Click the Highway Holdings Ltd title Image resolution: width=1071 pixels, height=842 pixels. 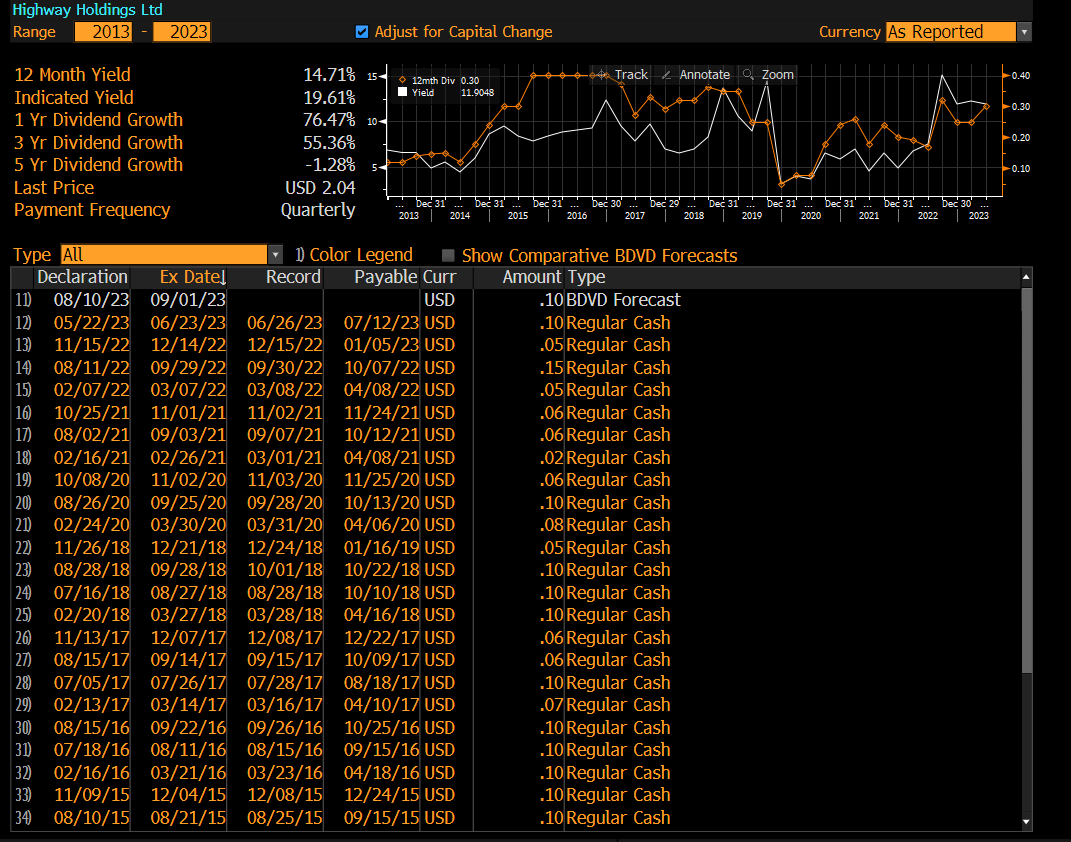87,10
